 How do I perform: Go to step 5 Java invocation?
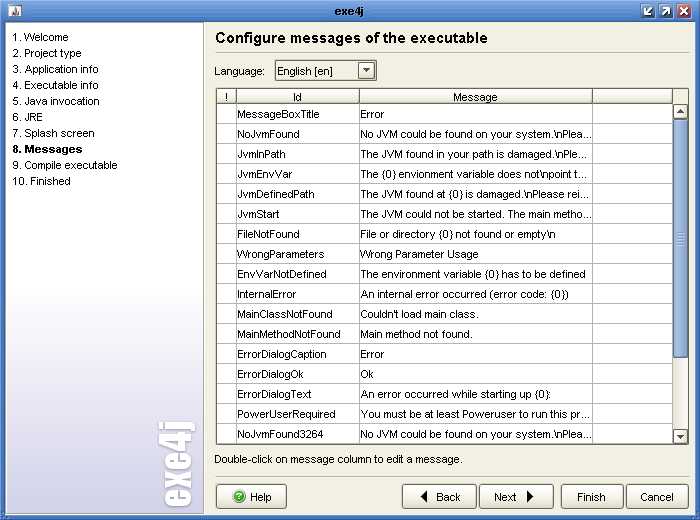56,101
